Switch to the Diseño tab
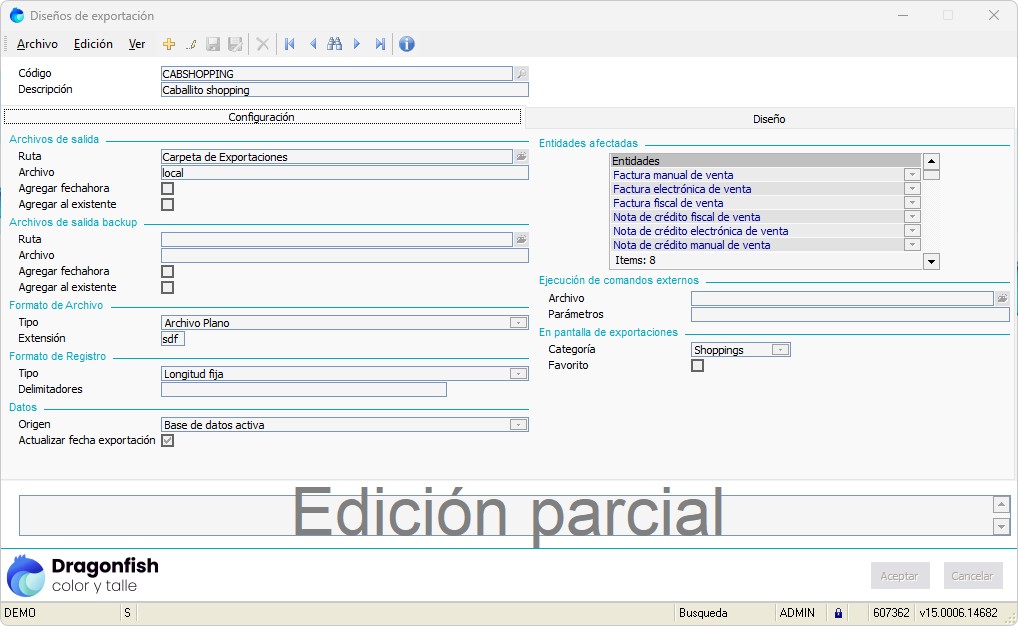1018x626 pixels. tap(769, 119)
